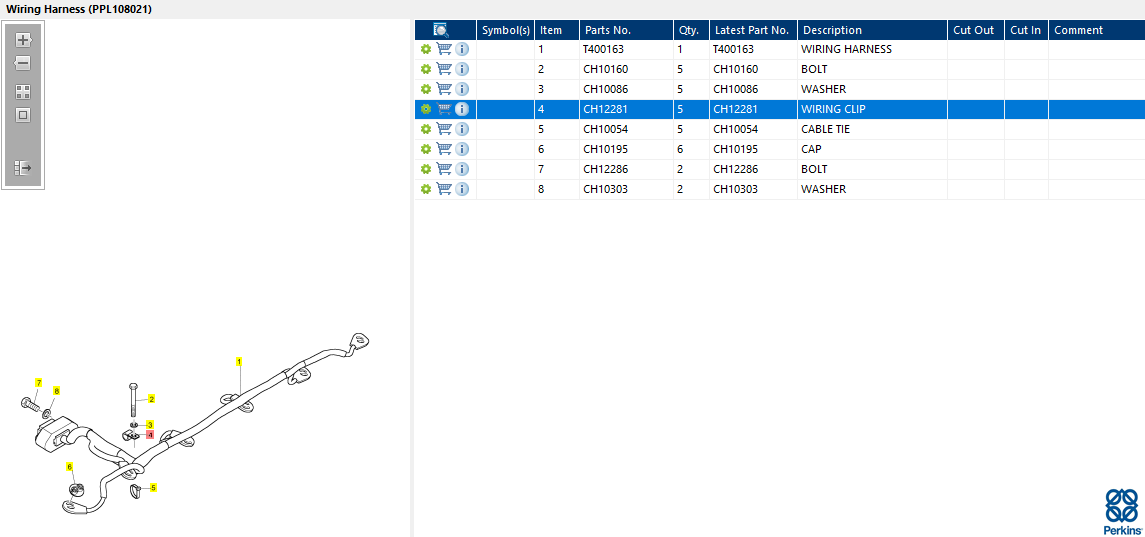Click the Comment column header
Screen dimensions: 1145x537
(1097, 30)
